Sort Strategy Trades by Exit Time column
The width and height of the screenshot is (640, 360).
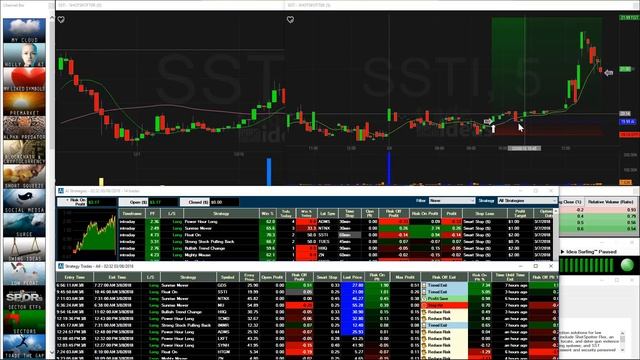(x=118, y=277)
